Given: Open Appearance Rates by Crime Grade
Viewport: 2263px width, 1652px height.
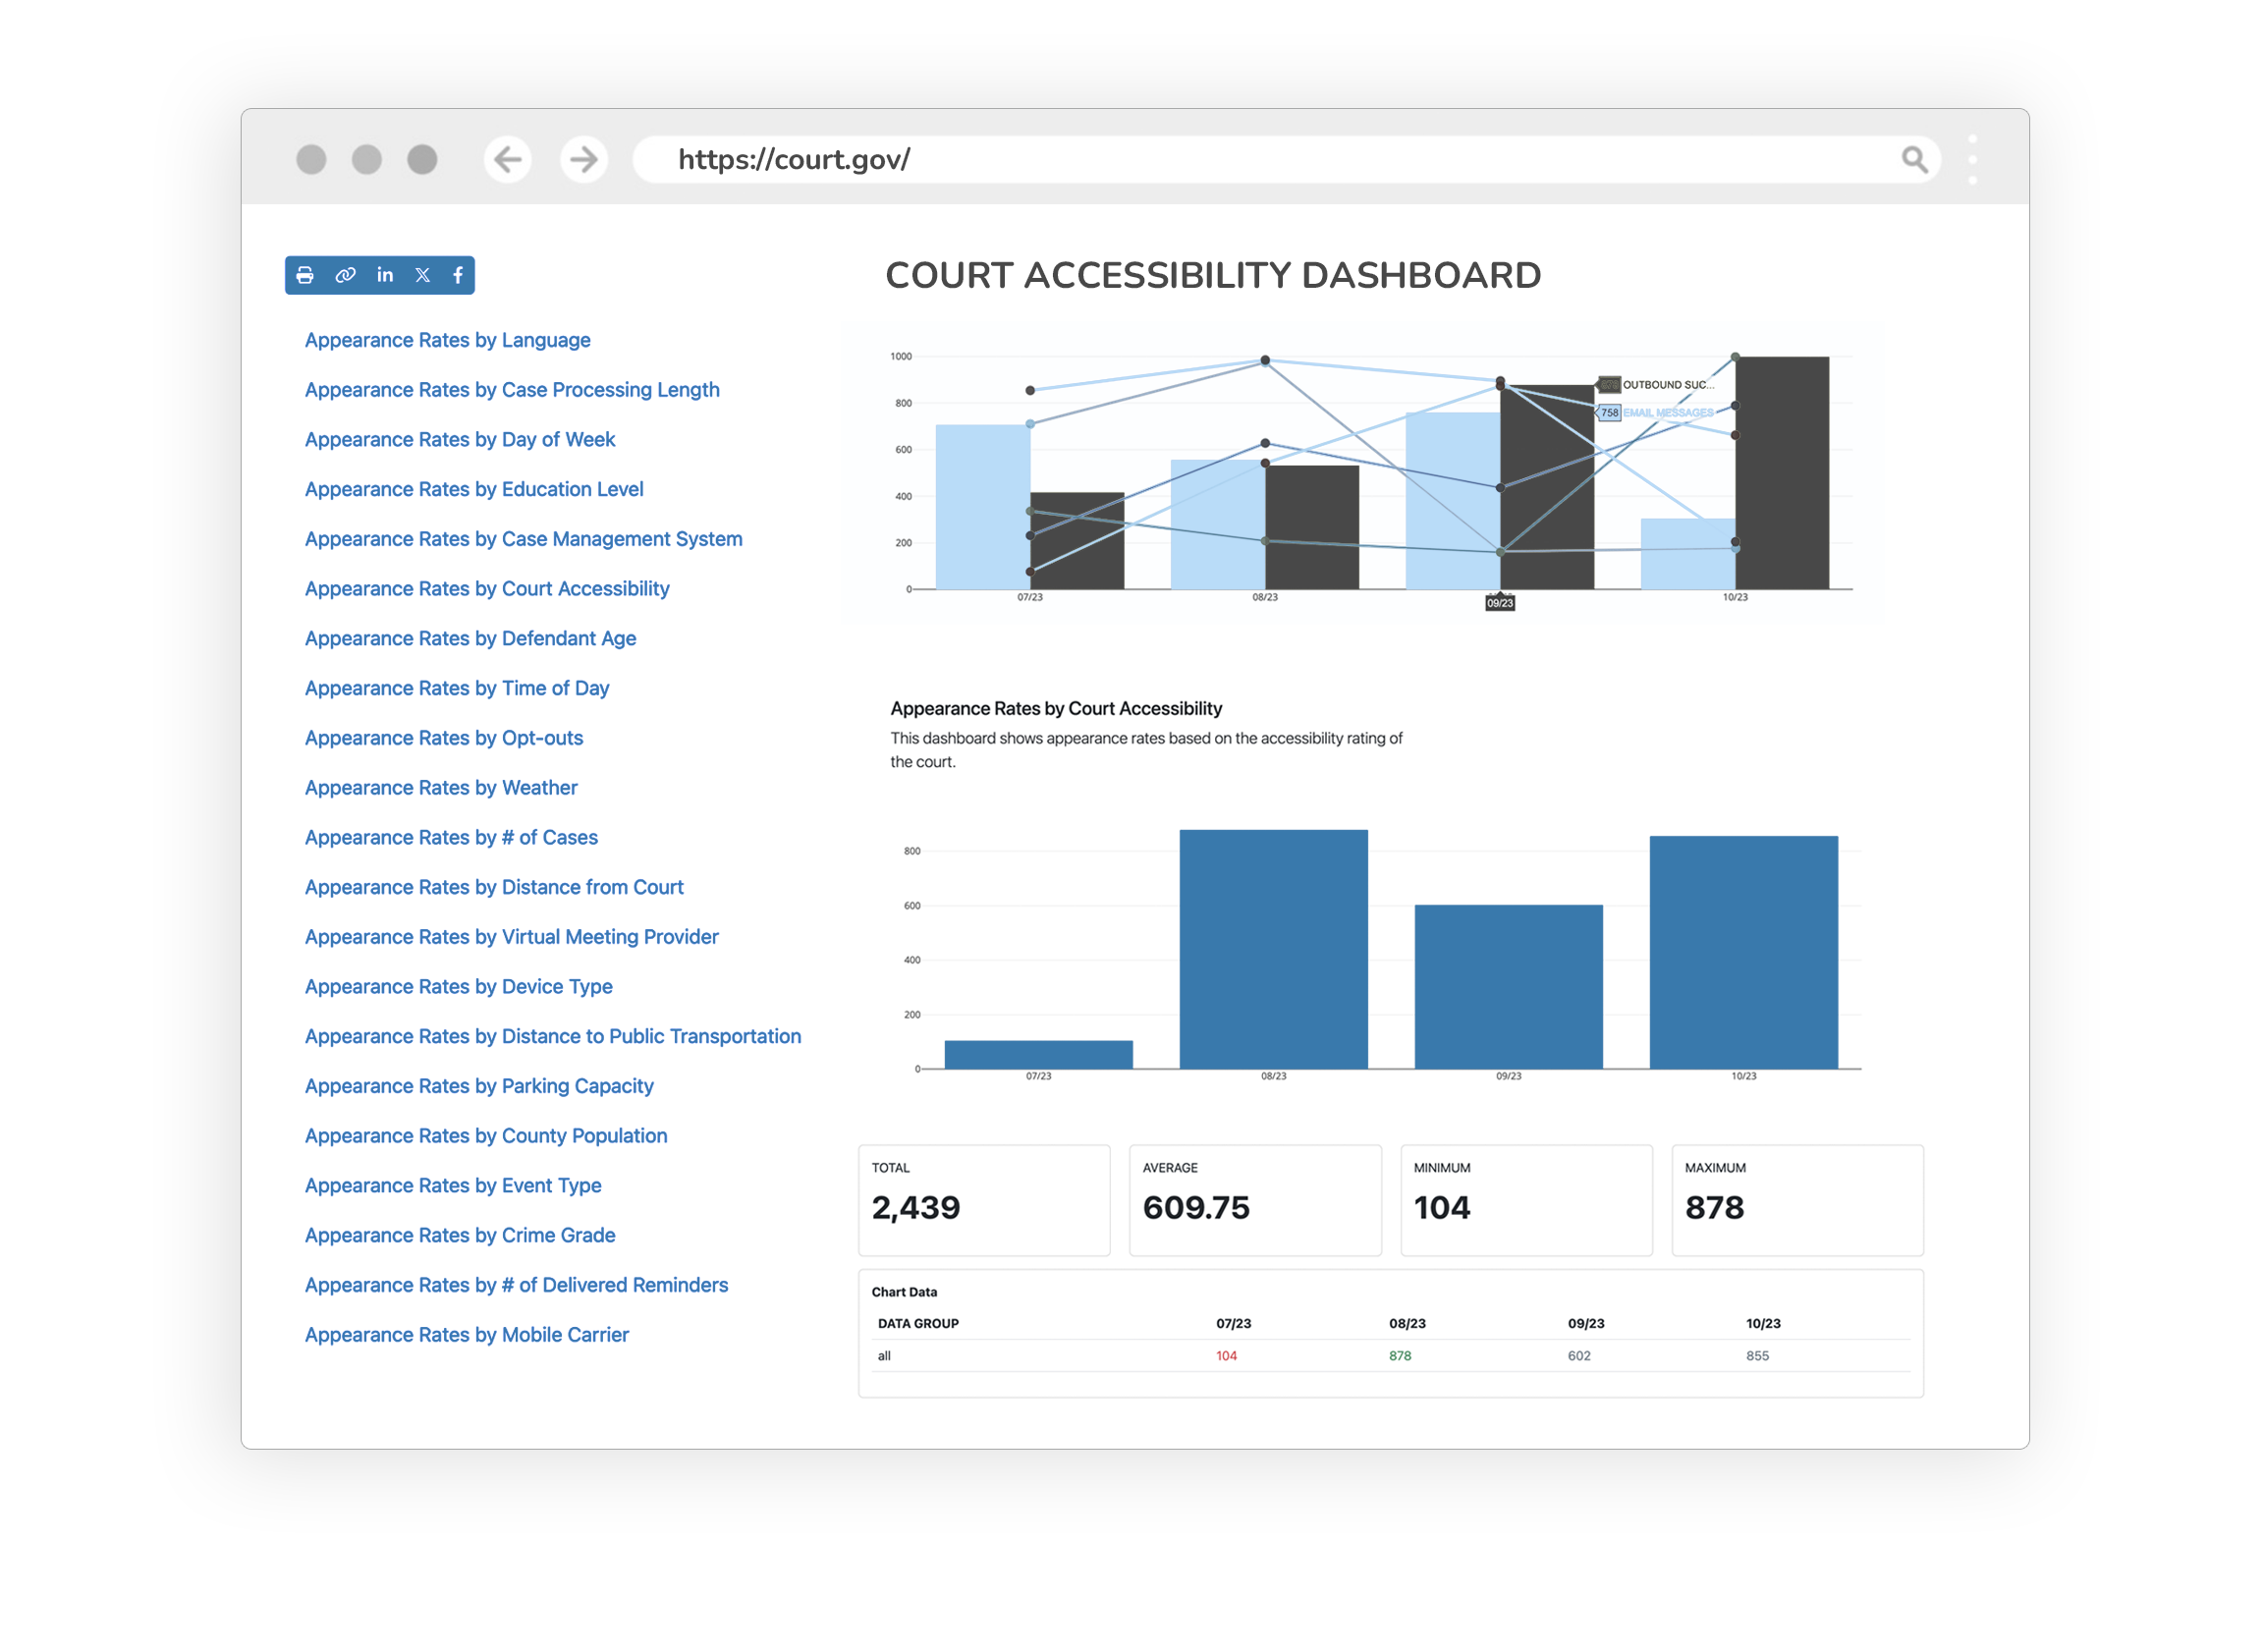Looking at the screenshot, I should click(x=460, y=1235).
